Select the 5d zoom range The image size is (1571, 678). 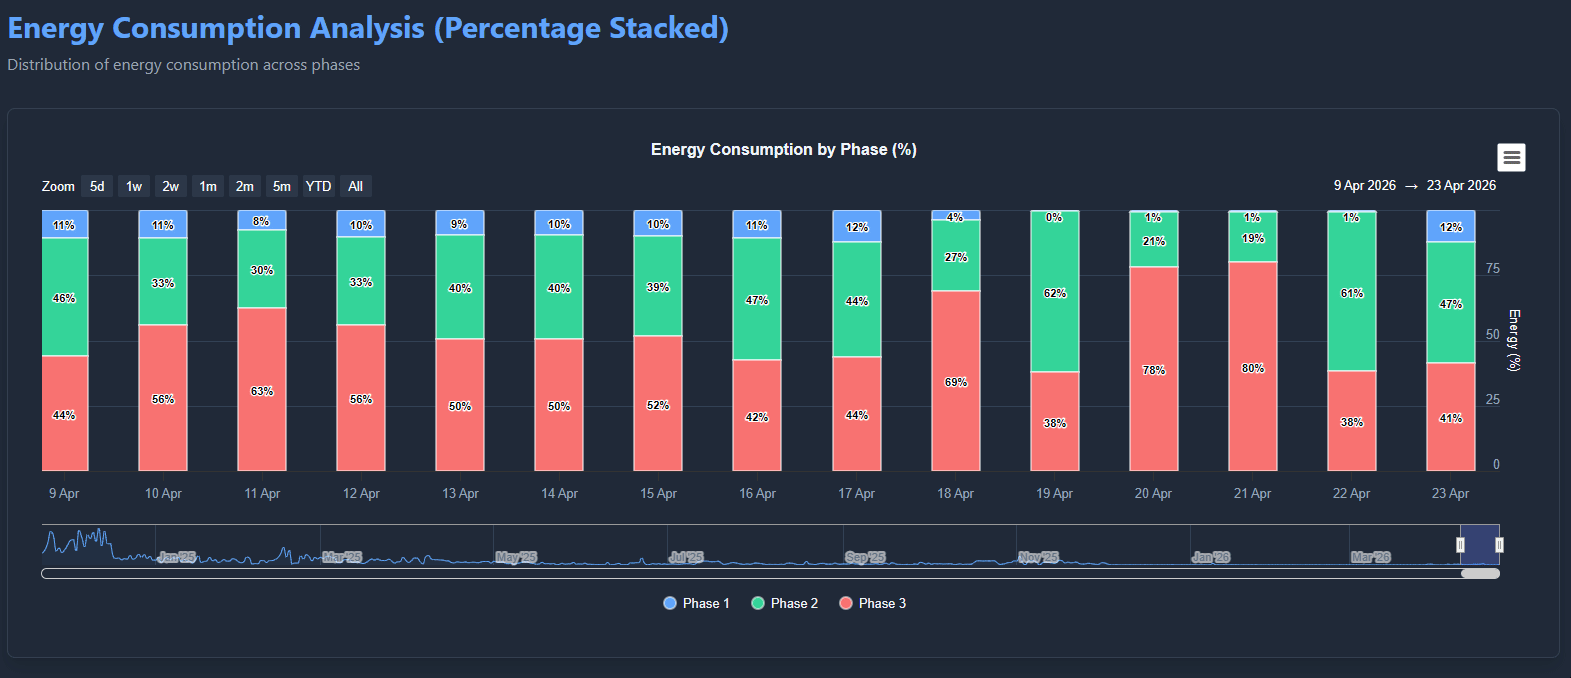[97, 186]
